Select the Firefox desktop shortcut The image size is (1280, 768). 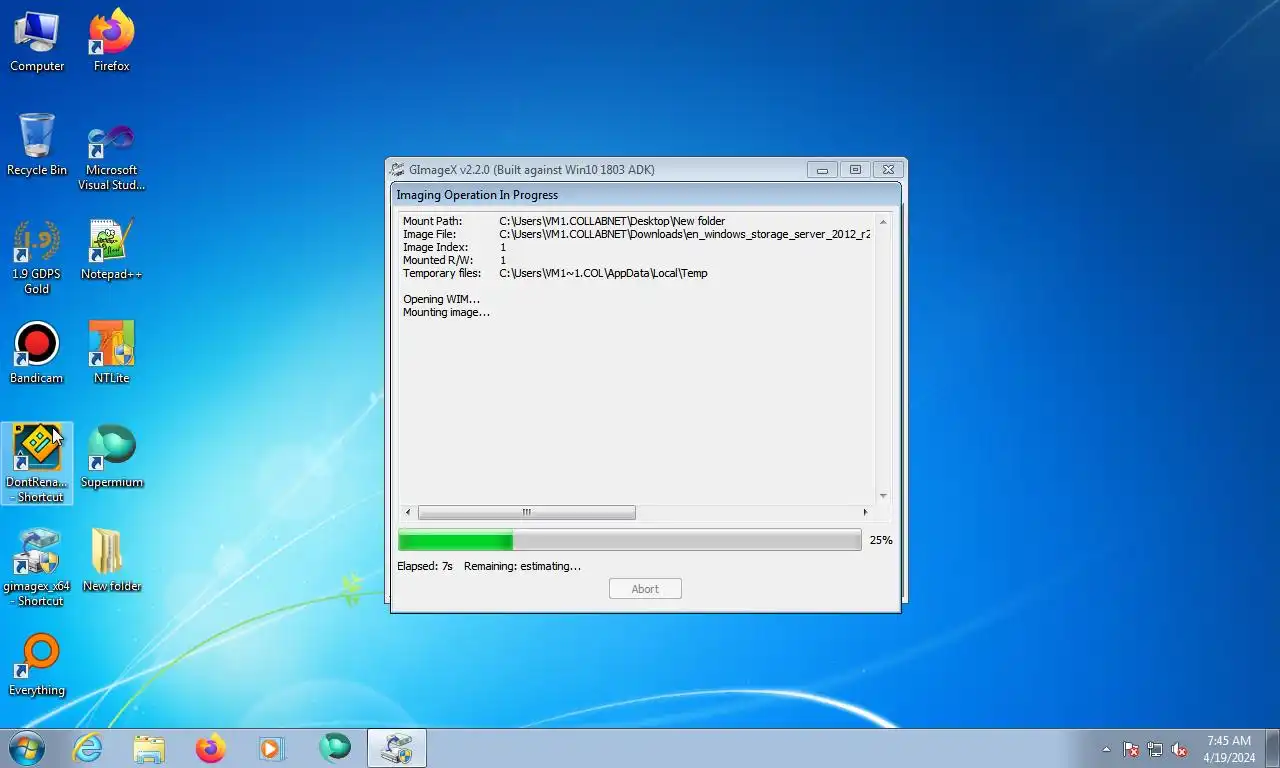[112, 42]
